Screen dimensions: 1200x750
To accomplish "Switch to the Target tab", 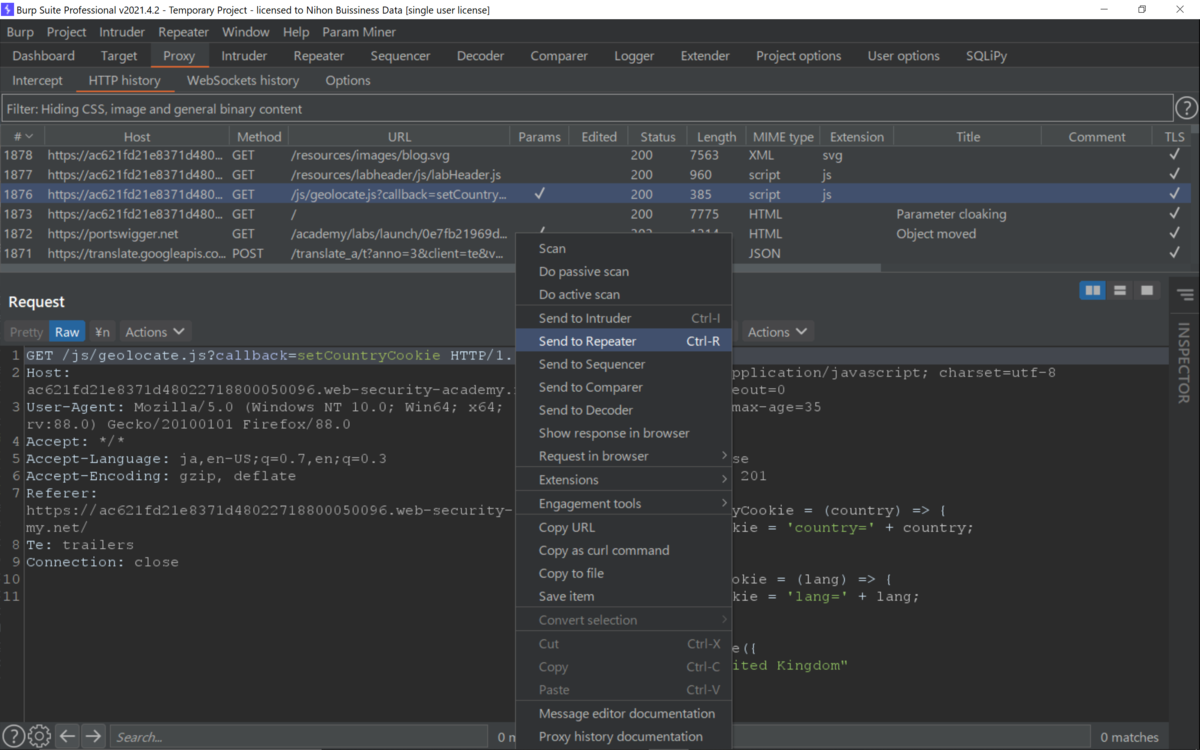I will pos(119,56).
